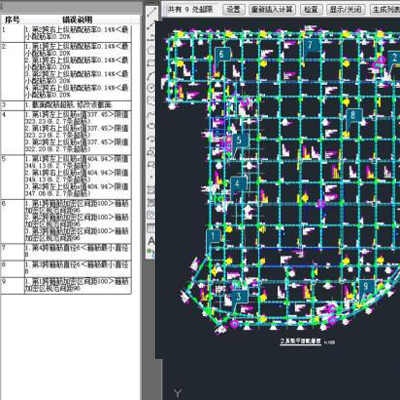Select the Ellipse drawing tool
The width and height of the screenshot is (400, 400).
click(x=151, y=125)
